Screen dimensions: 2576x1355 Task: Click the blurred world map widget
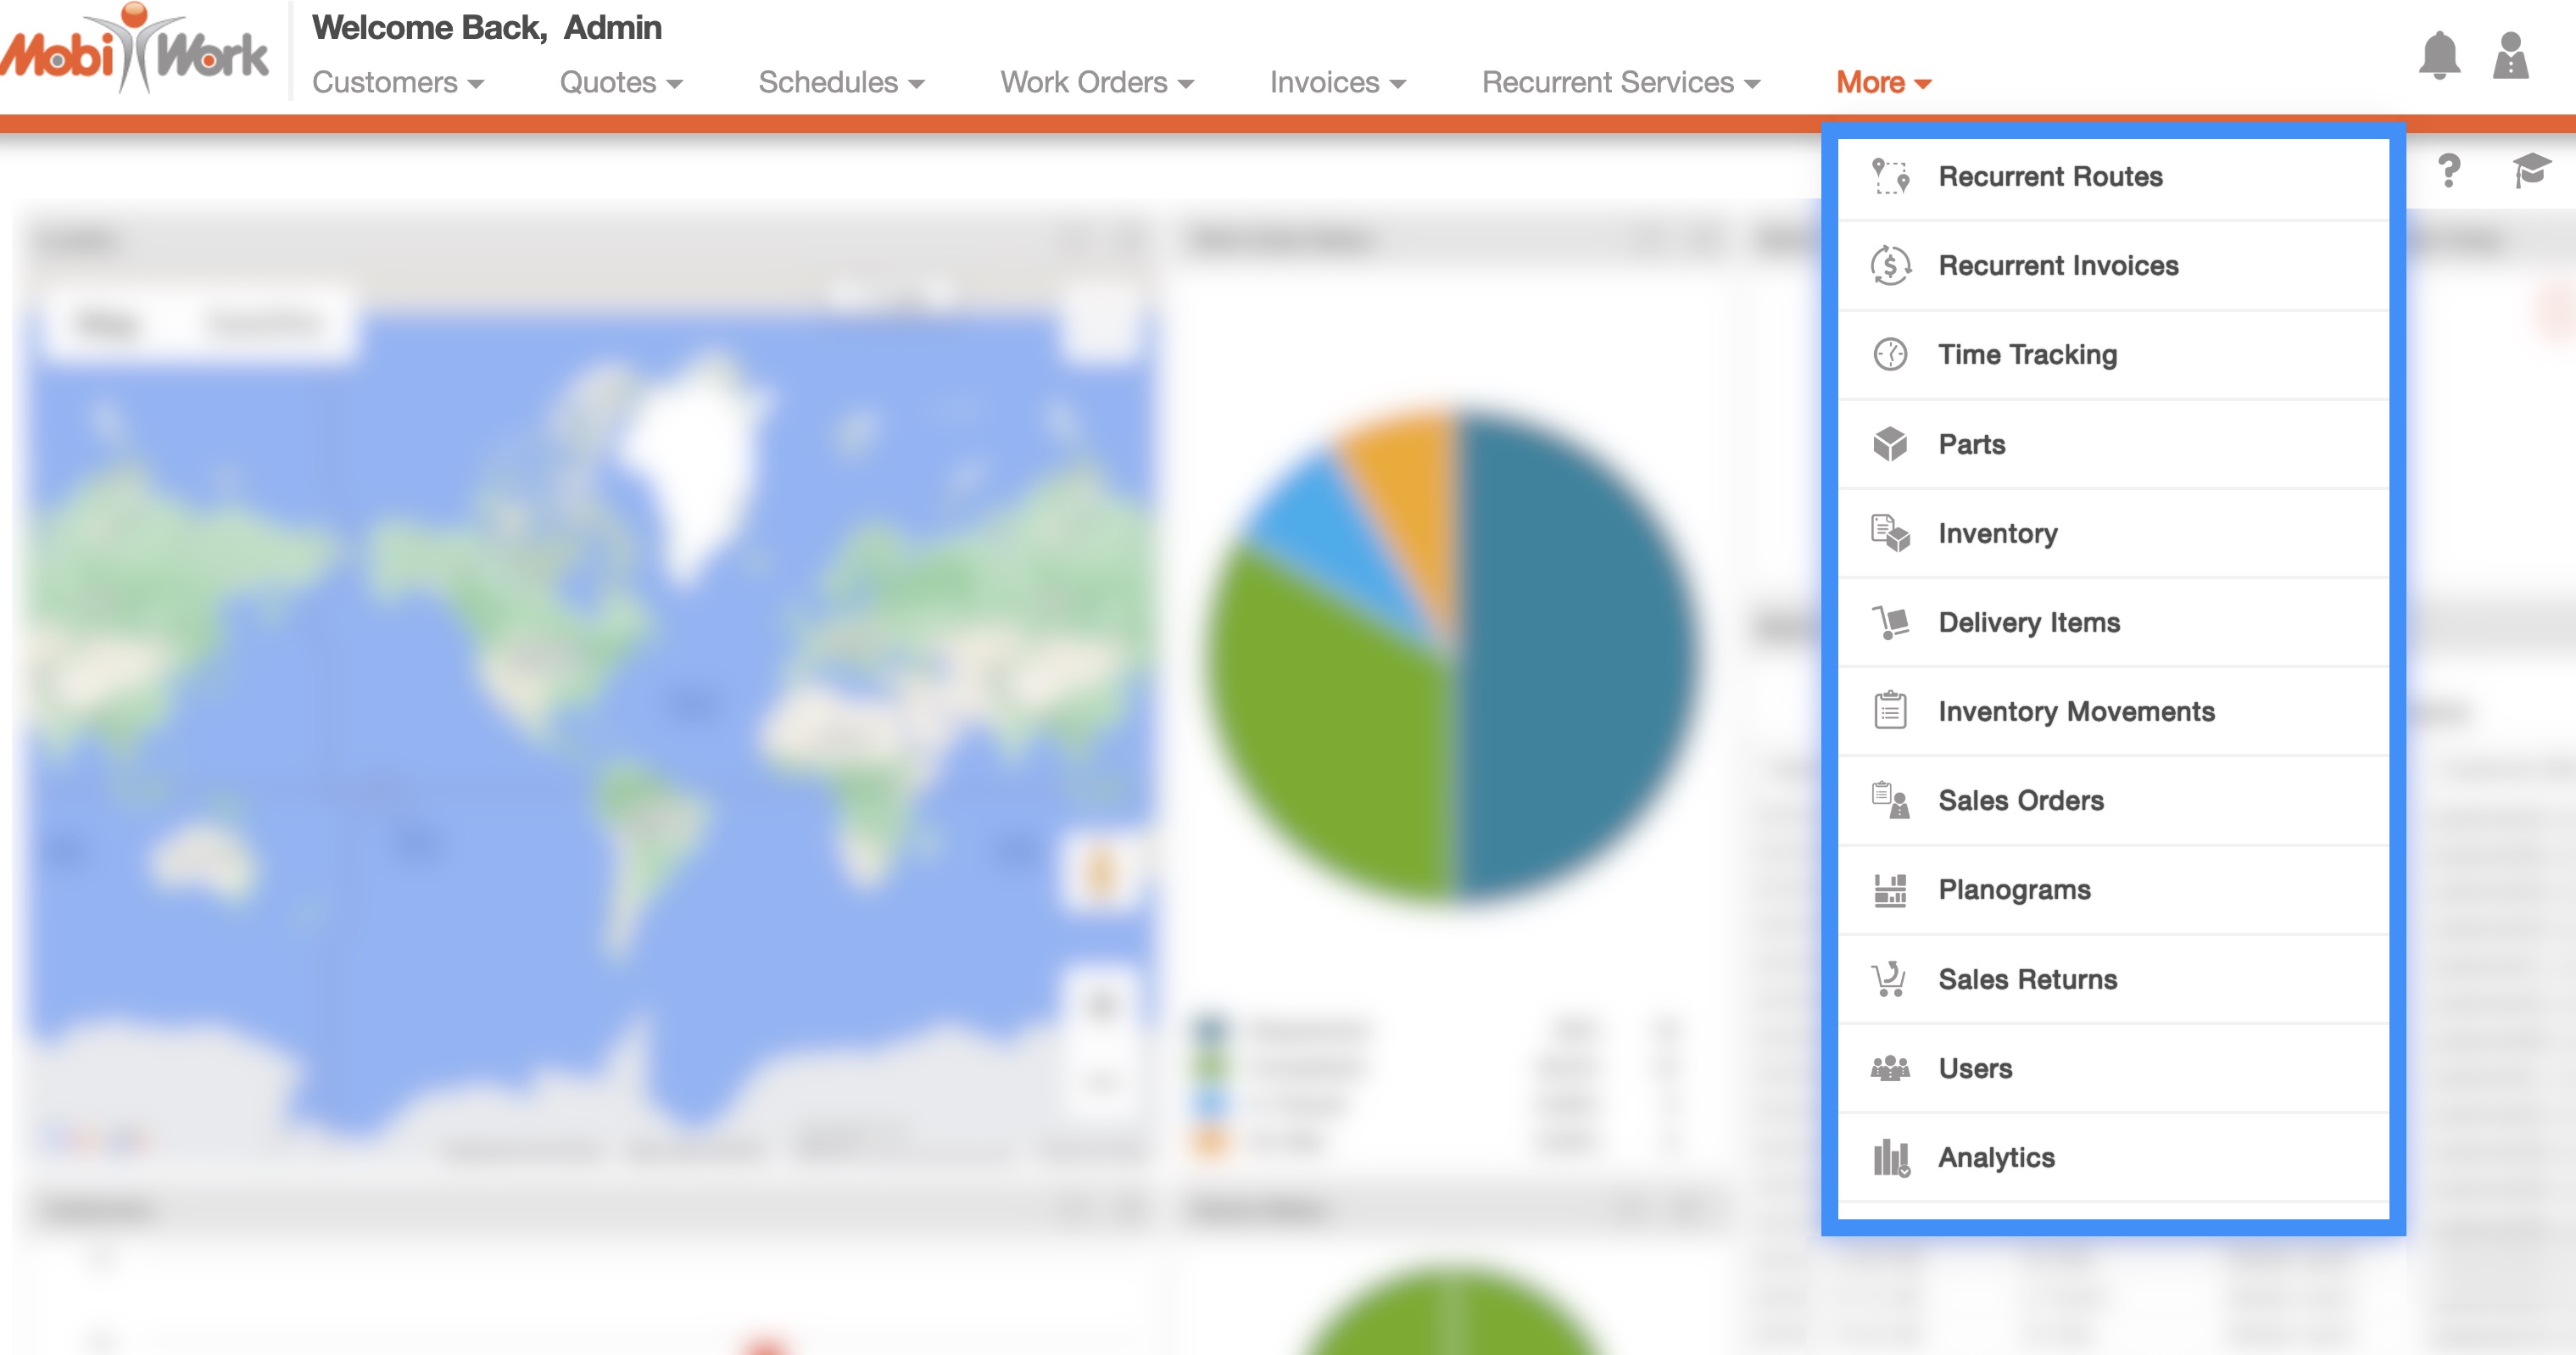click(x=590, y=720)
